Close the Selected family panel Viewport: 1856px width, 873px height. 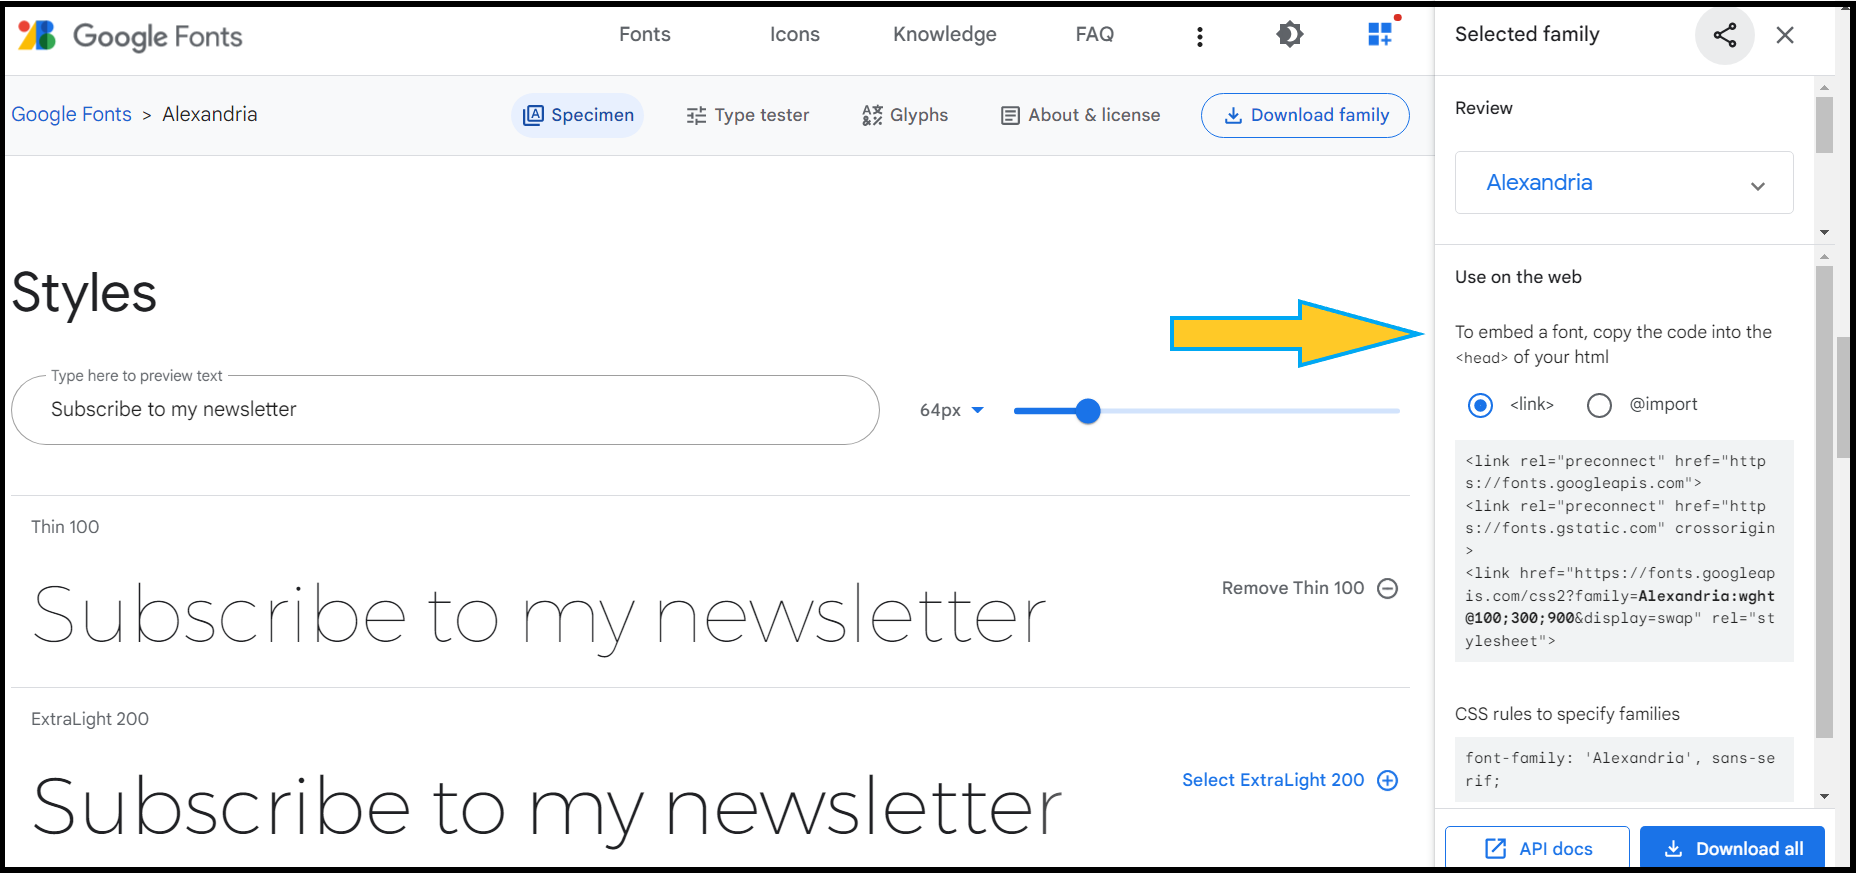(1784, 35)
